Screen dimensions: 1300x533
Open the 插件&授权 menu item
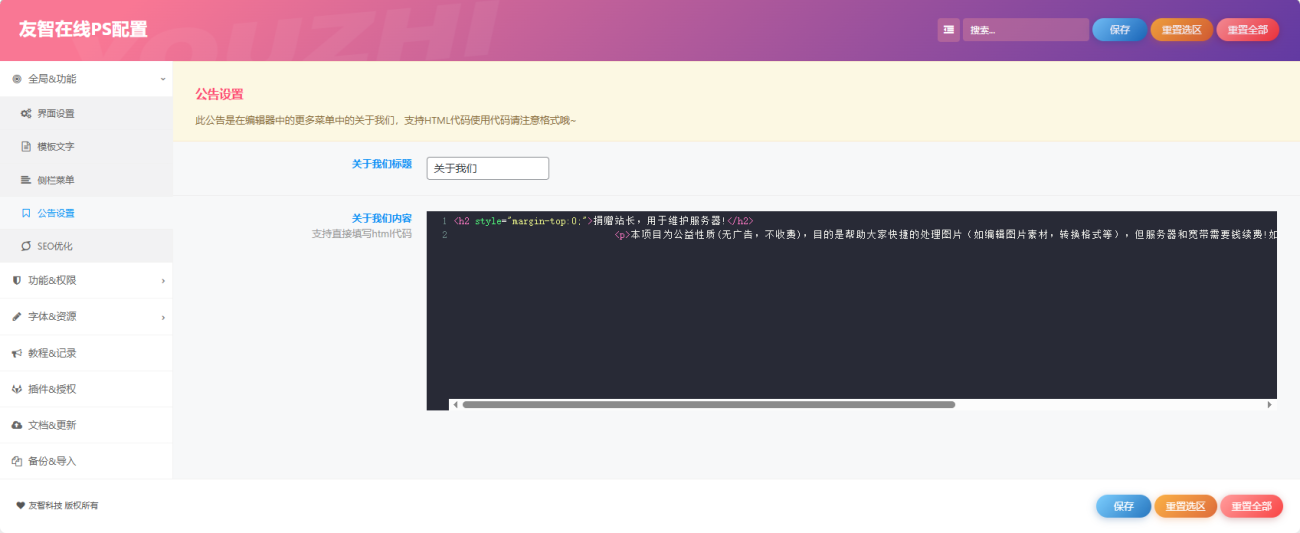[52, 389]
